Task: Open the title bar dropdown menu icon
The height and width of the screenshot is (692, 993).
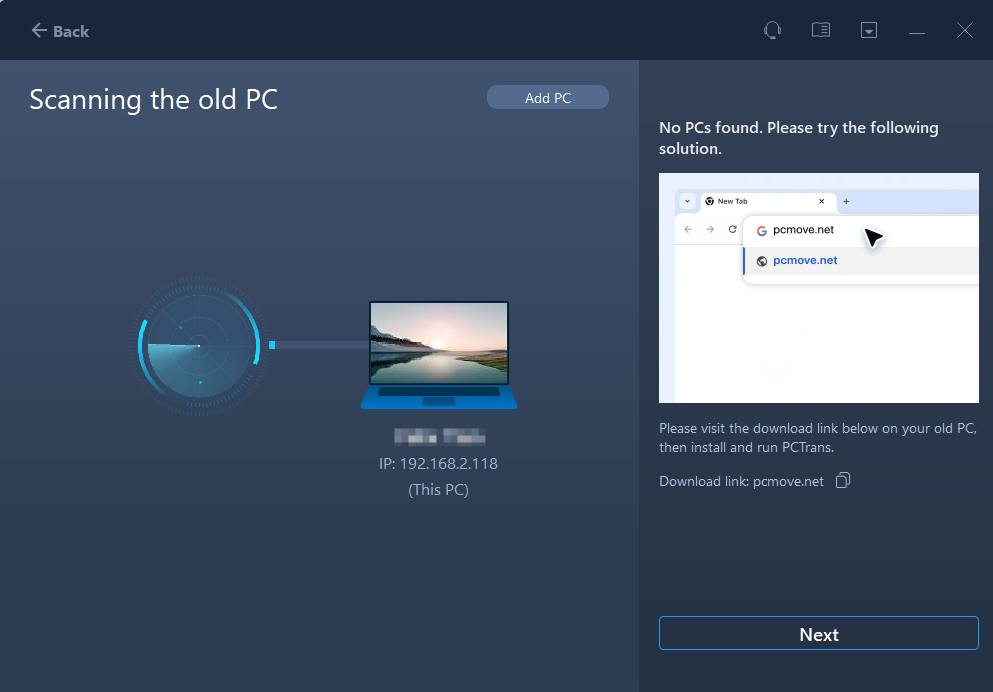Action: 869,30
